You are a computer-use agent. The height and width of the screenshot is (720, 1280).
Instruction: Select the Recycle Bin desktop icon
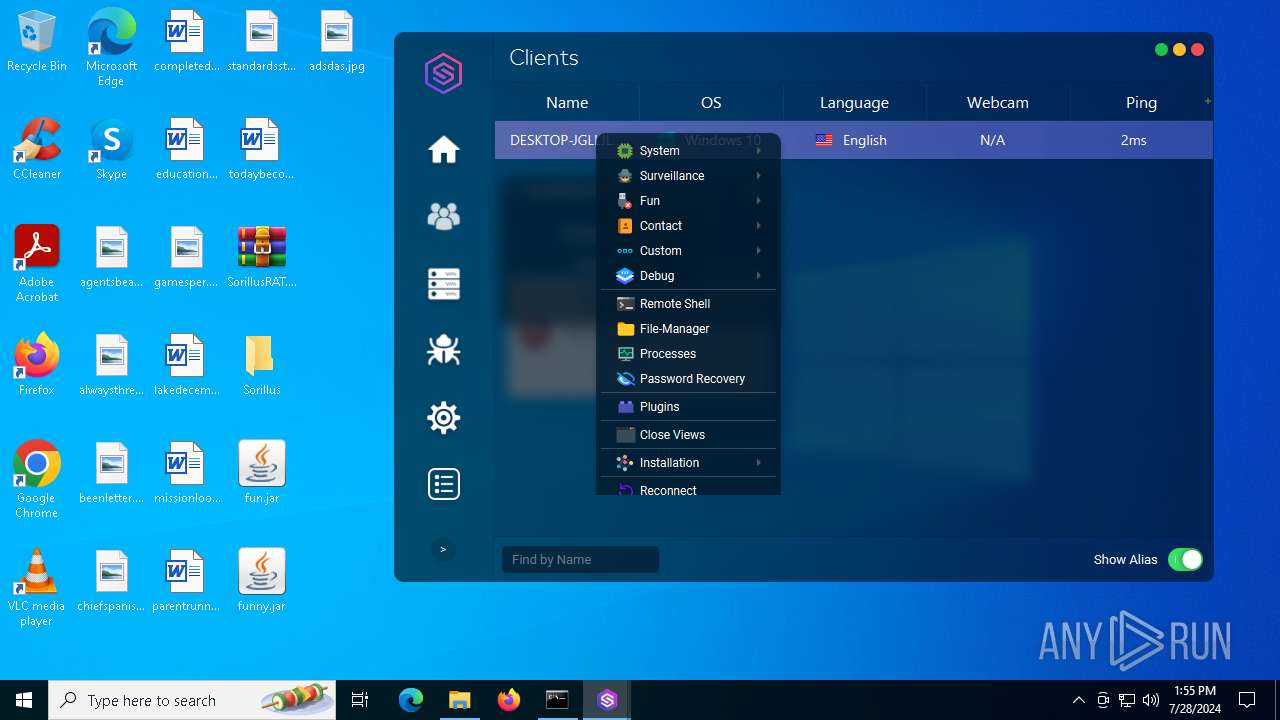point(37,42)
